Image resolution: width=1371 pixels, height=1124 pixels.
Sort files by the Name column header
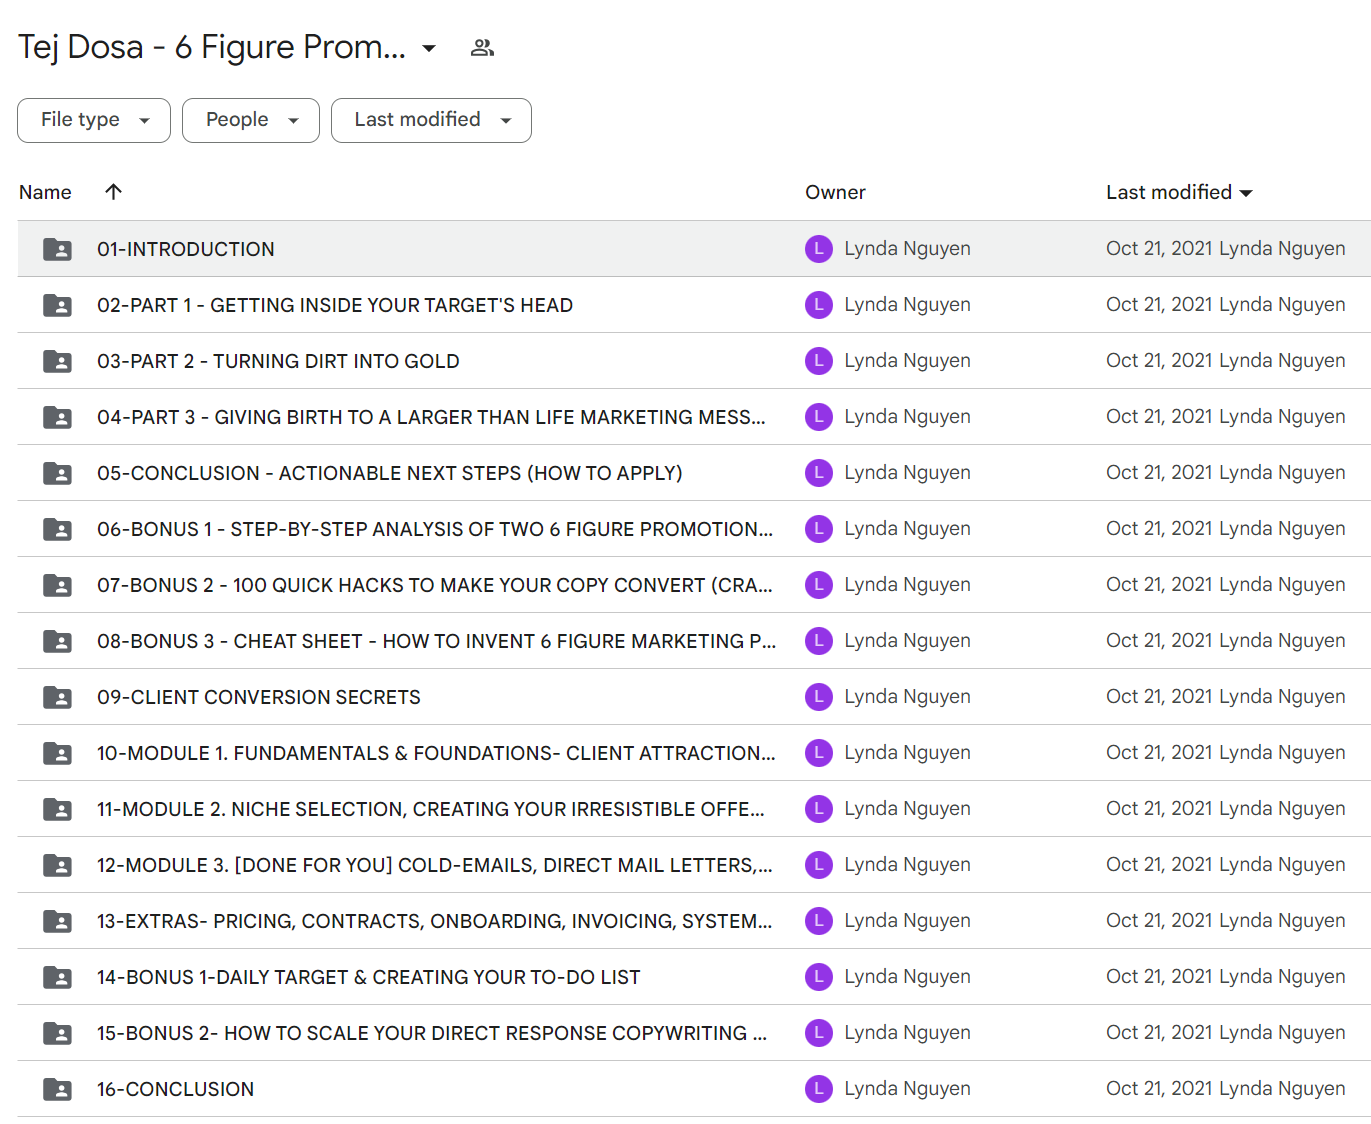pyautogui.click(x=45, y=192)
